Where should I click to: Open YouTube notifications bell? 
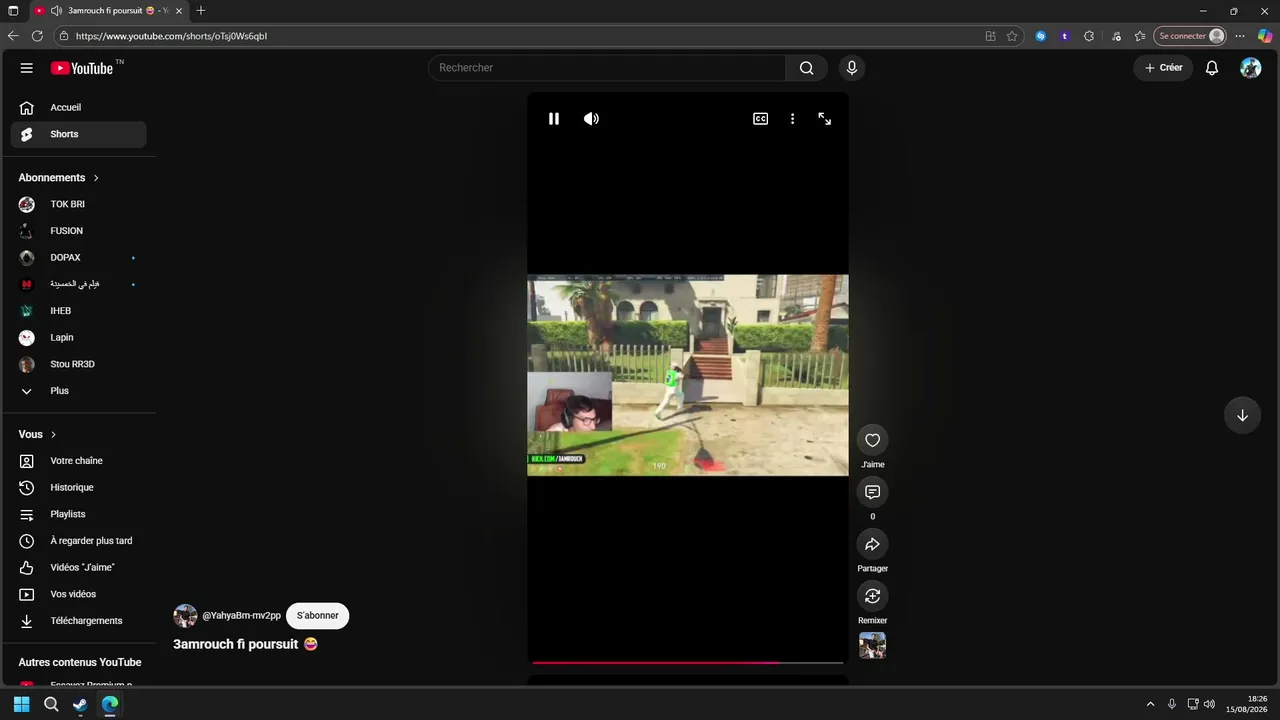(x=1212, y=68)
